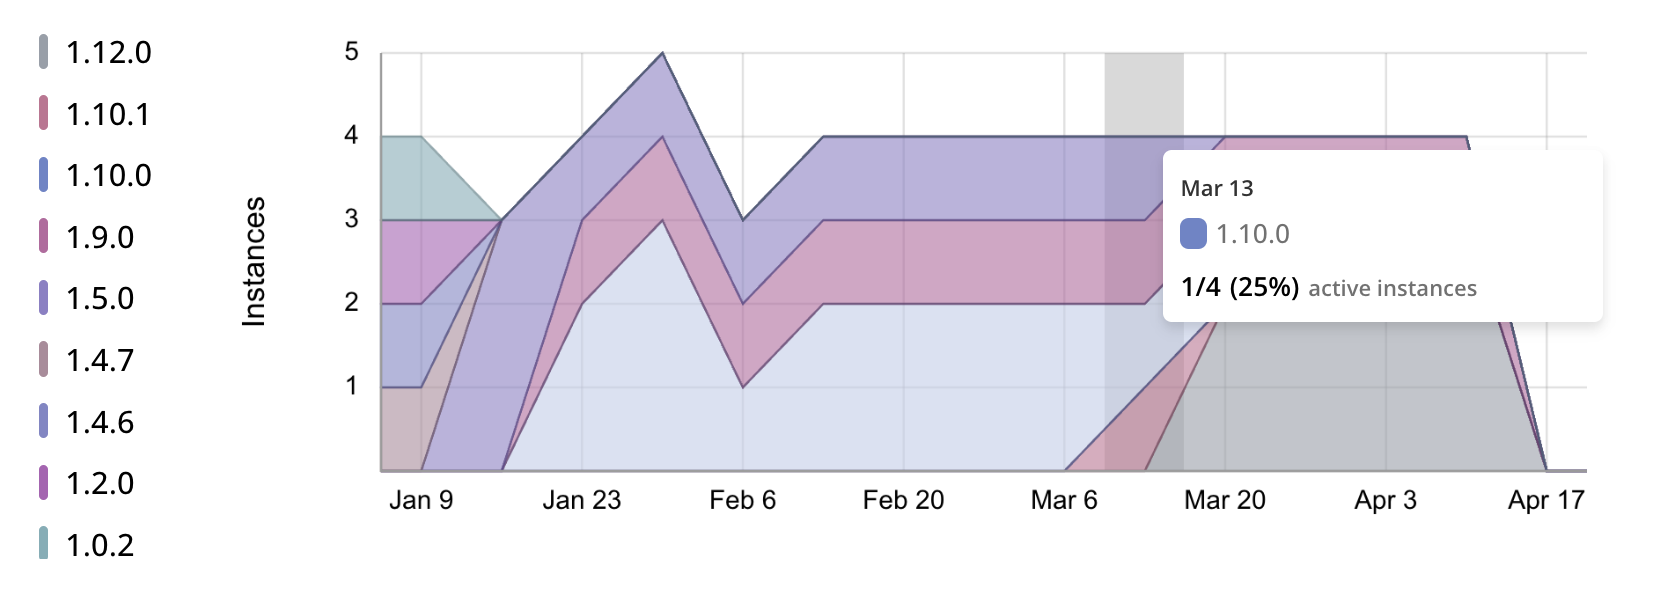Click the tooltip active instances text
Screen dimensions: 1680x592
(1392, 289)
